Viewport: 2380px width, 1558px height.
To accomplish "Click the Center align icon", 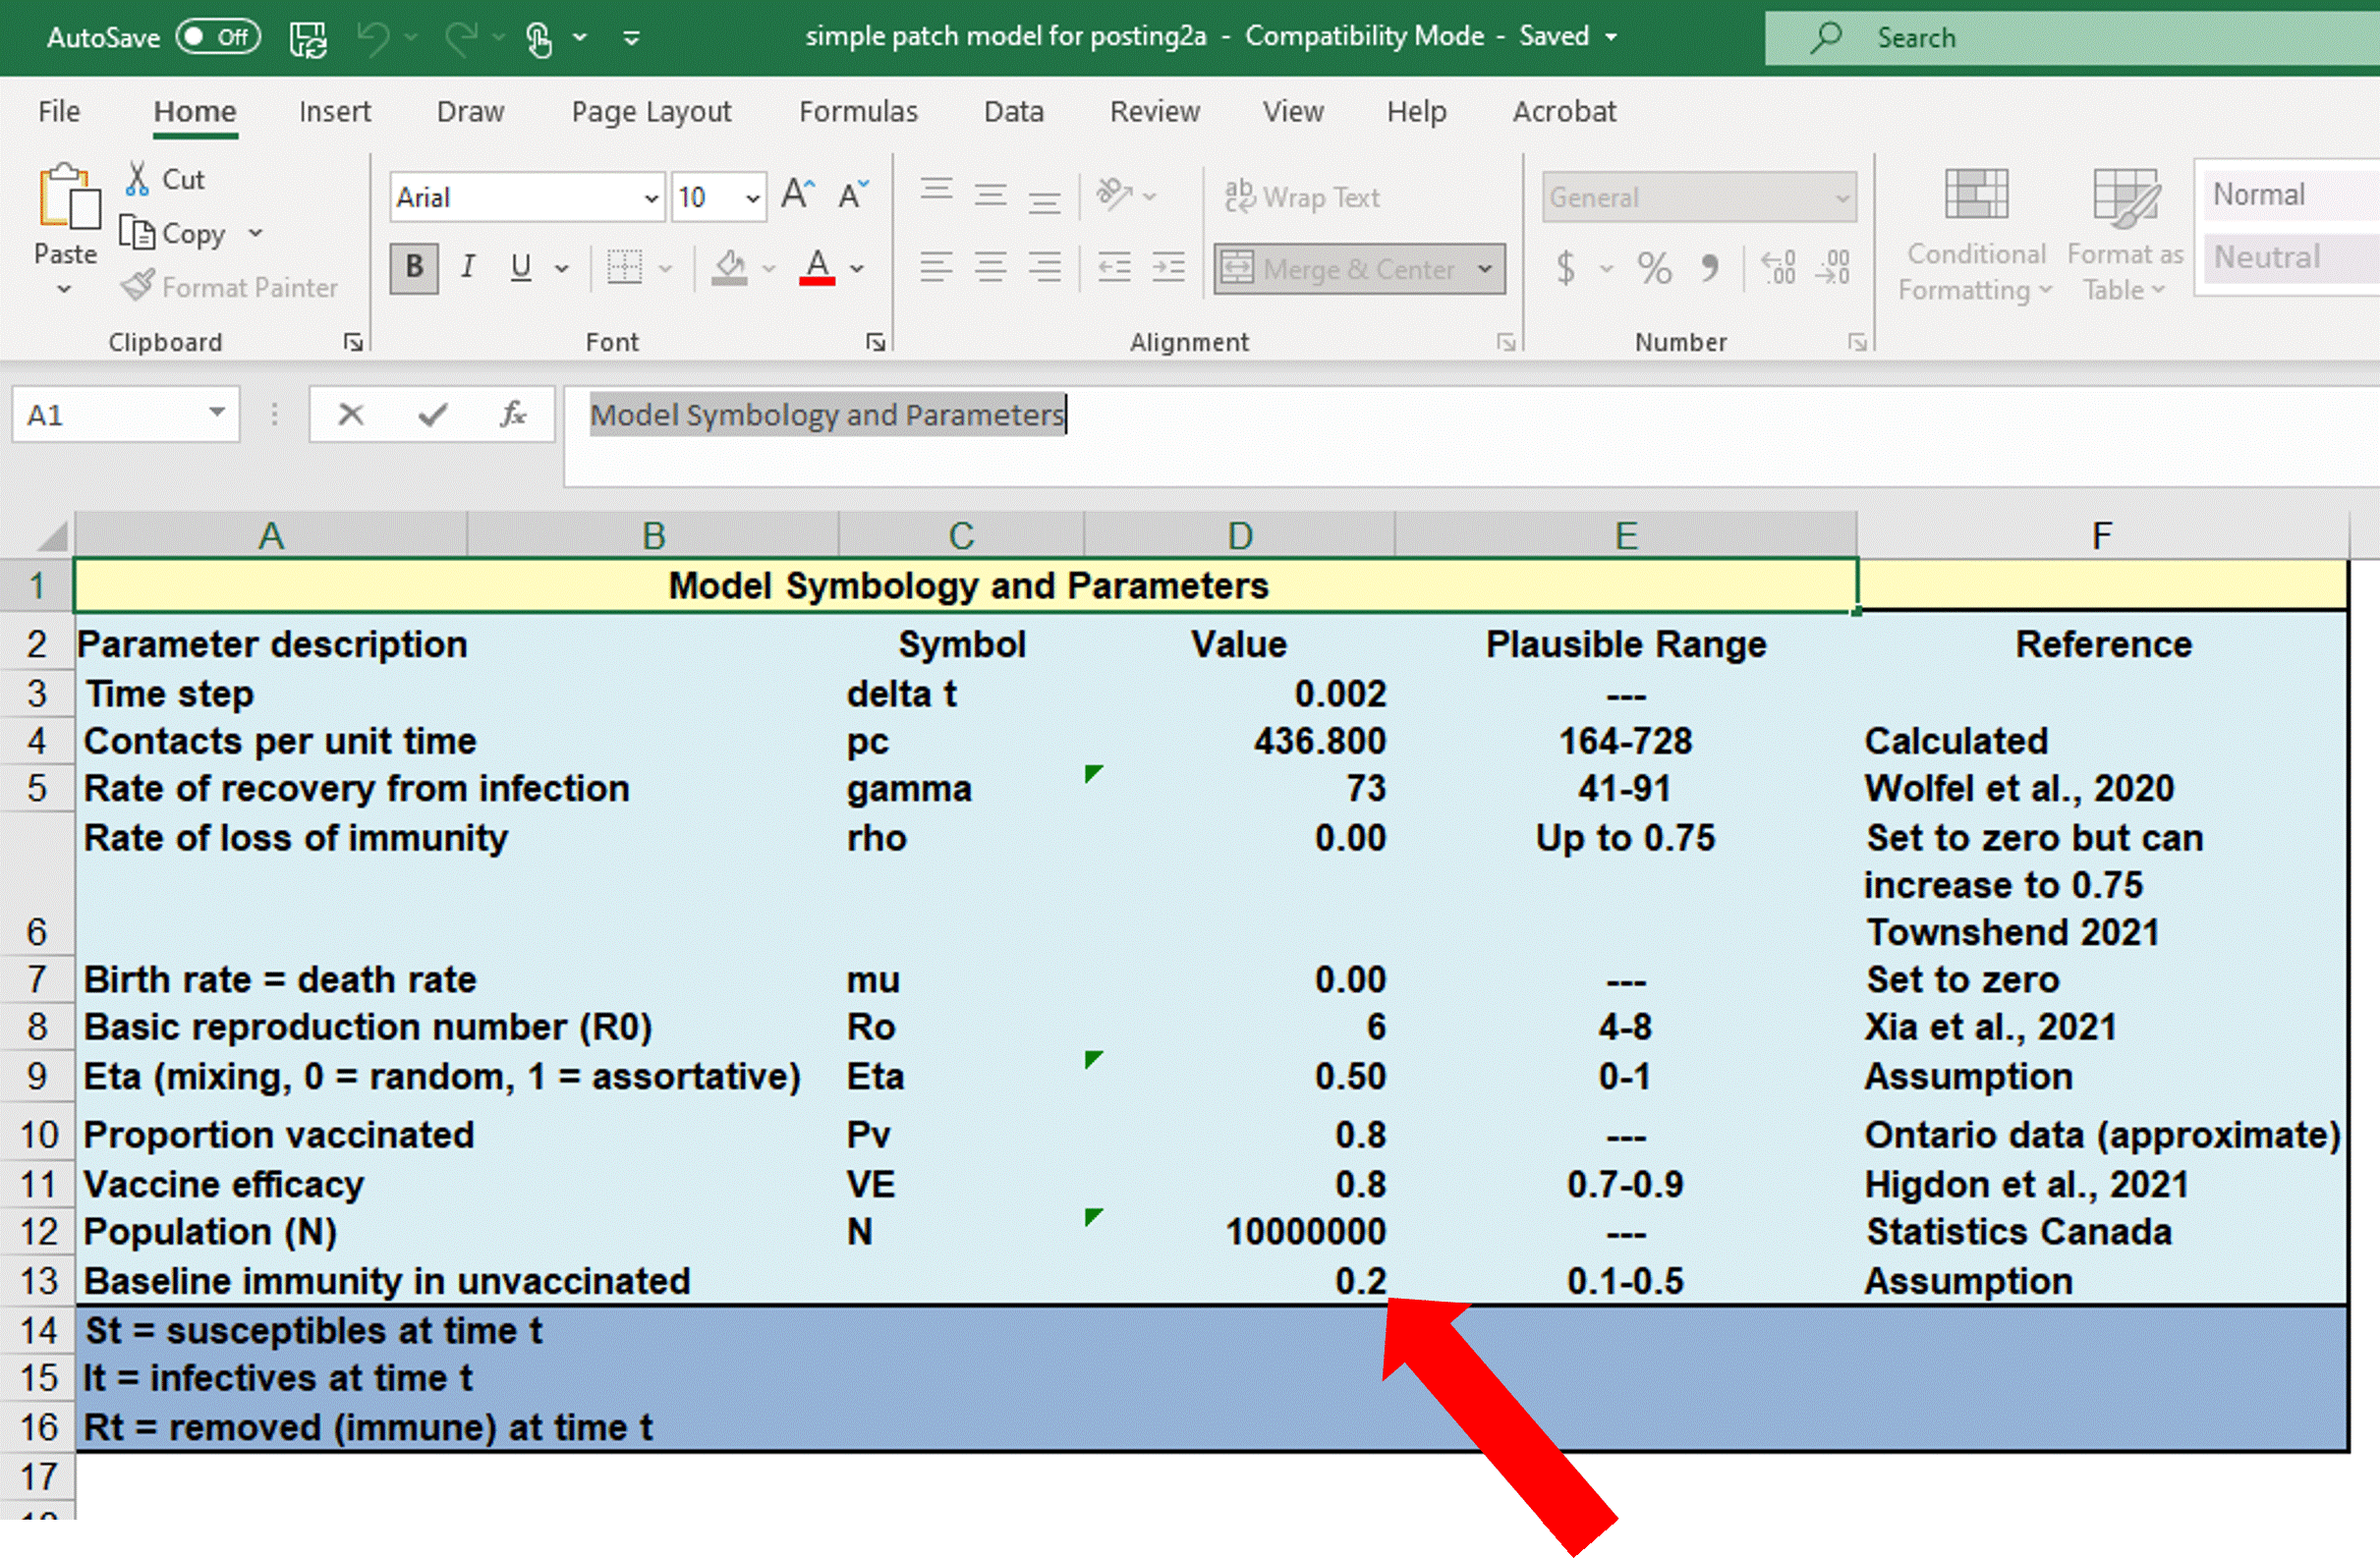I will 990,267.
